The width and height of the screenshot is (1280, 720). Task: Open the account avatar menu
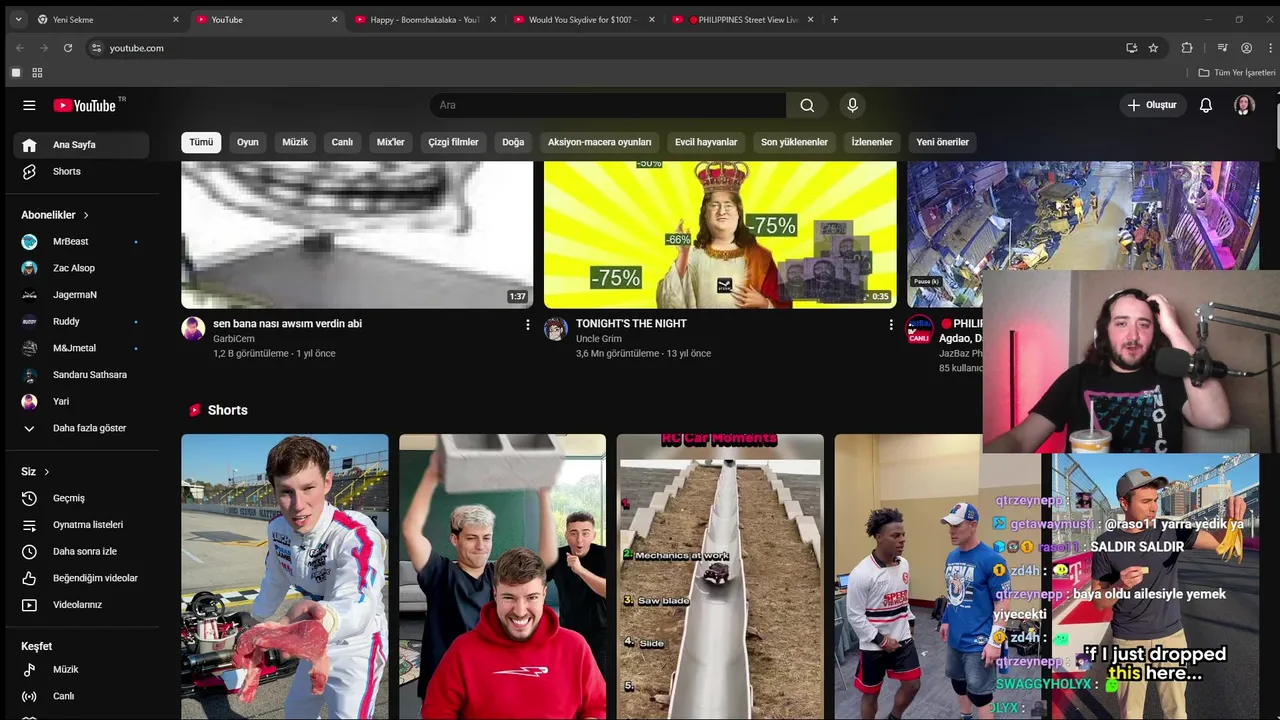1244,105
